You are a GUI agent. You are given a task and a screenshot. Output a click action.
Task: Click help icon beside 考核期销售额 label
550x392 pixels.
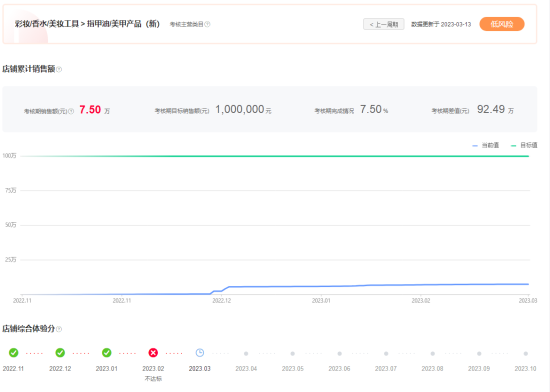pos(71,111)
